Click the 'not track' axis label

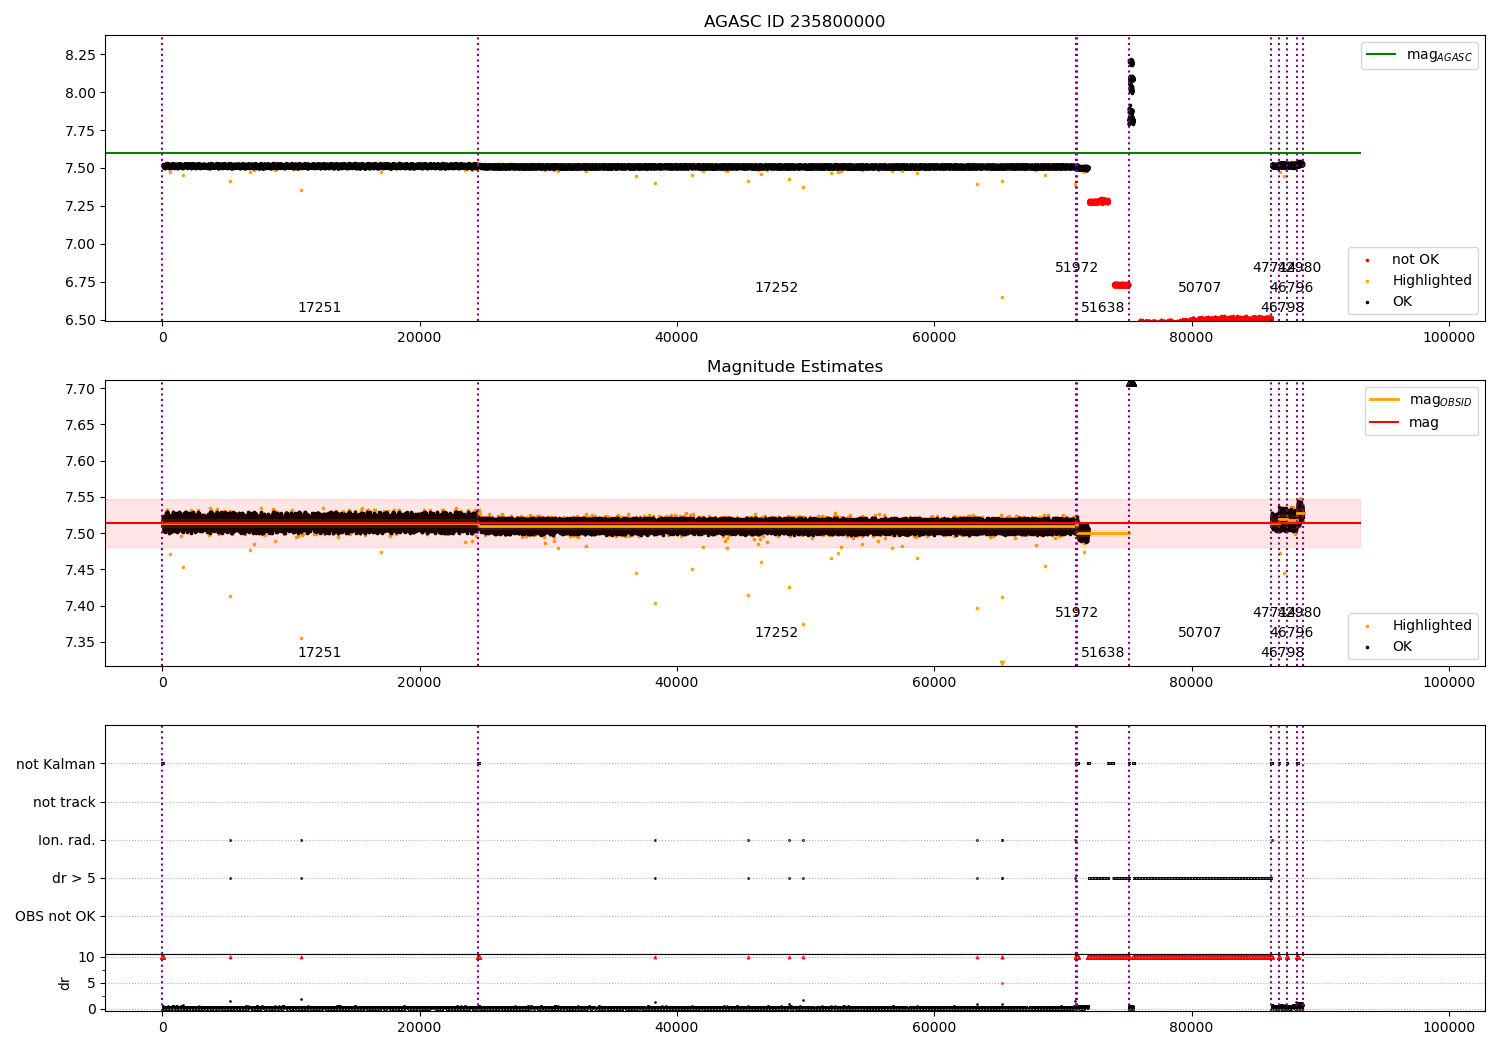point(64,802)
